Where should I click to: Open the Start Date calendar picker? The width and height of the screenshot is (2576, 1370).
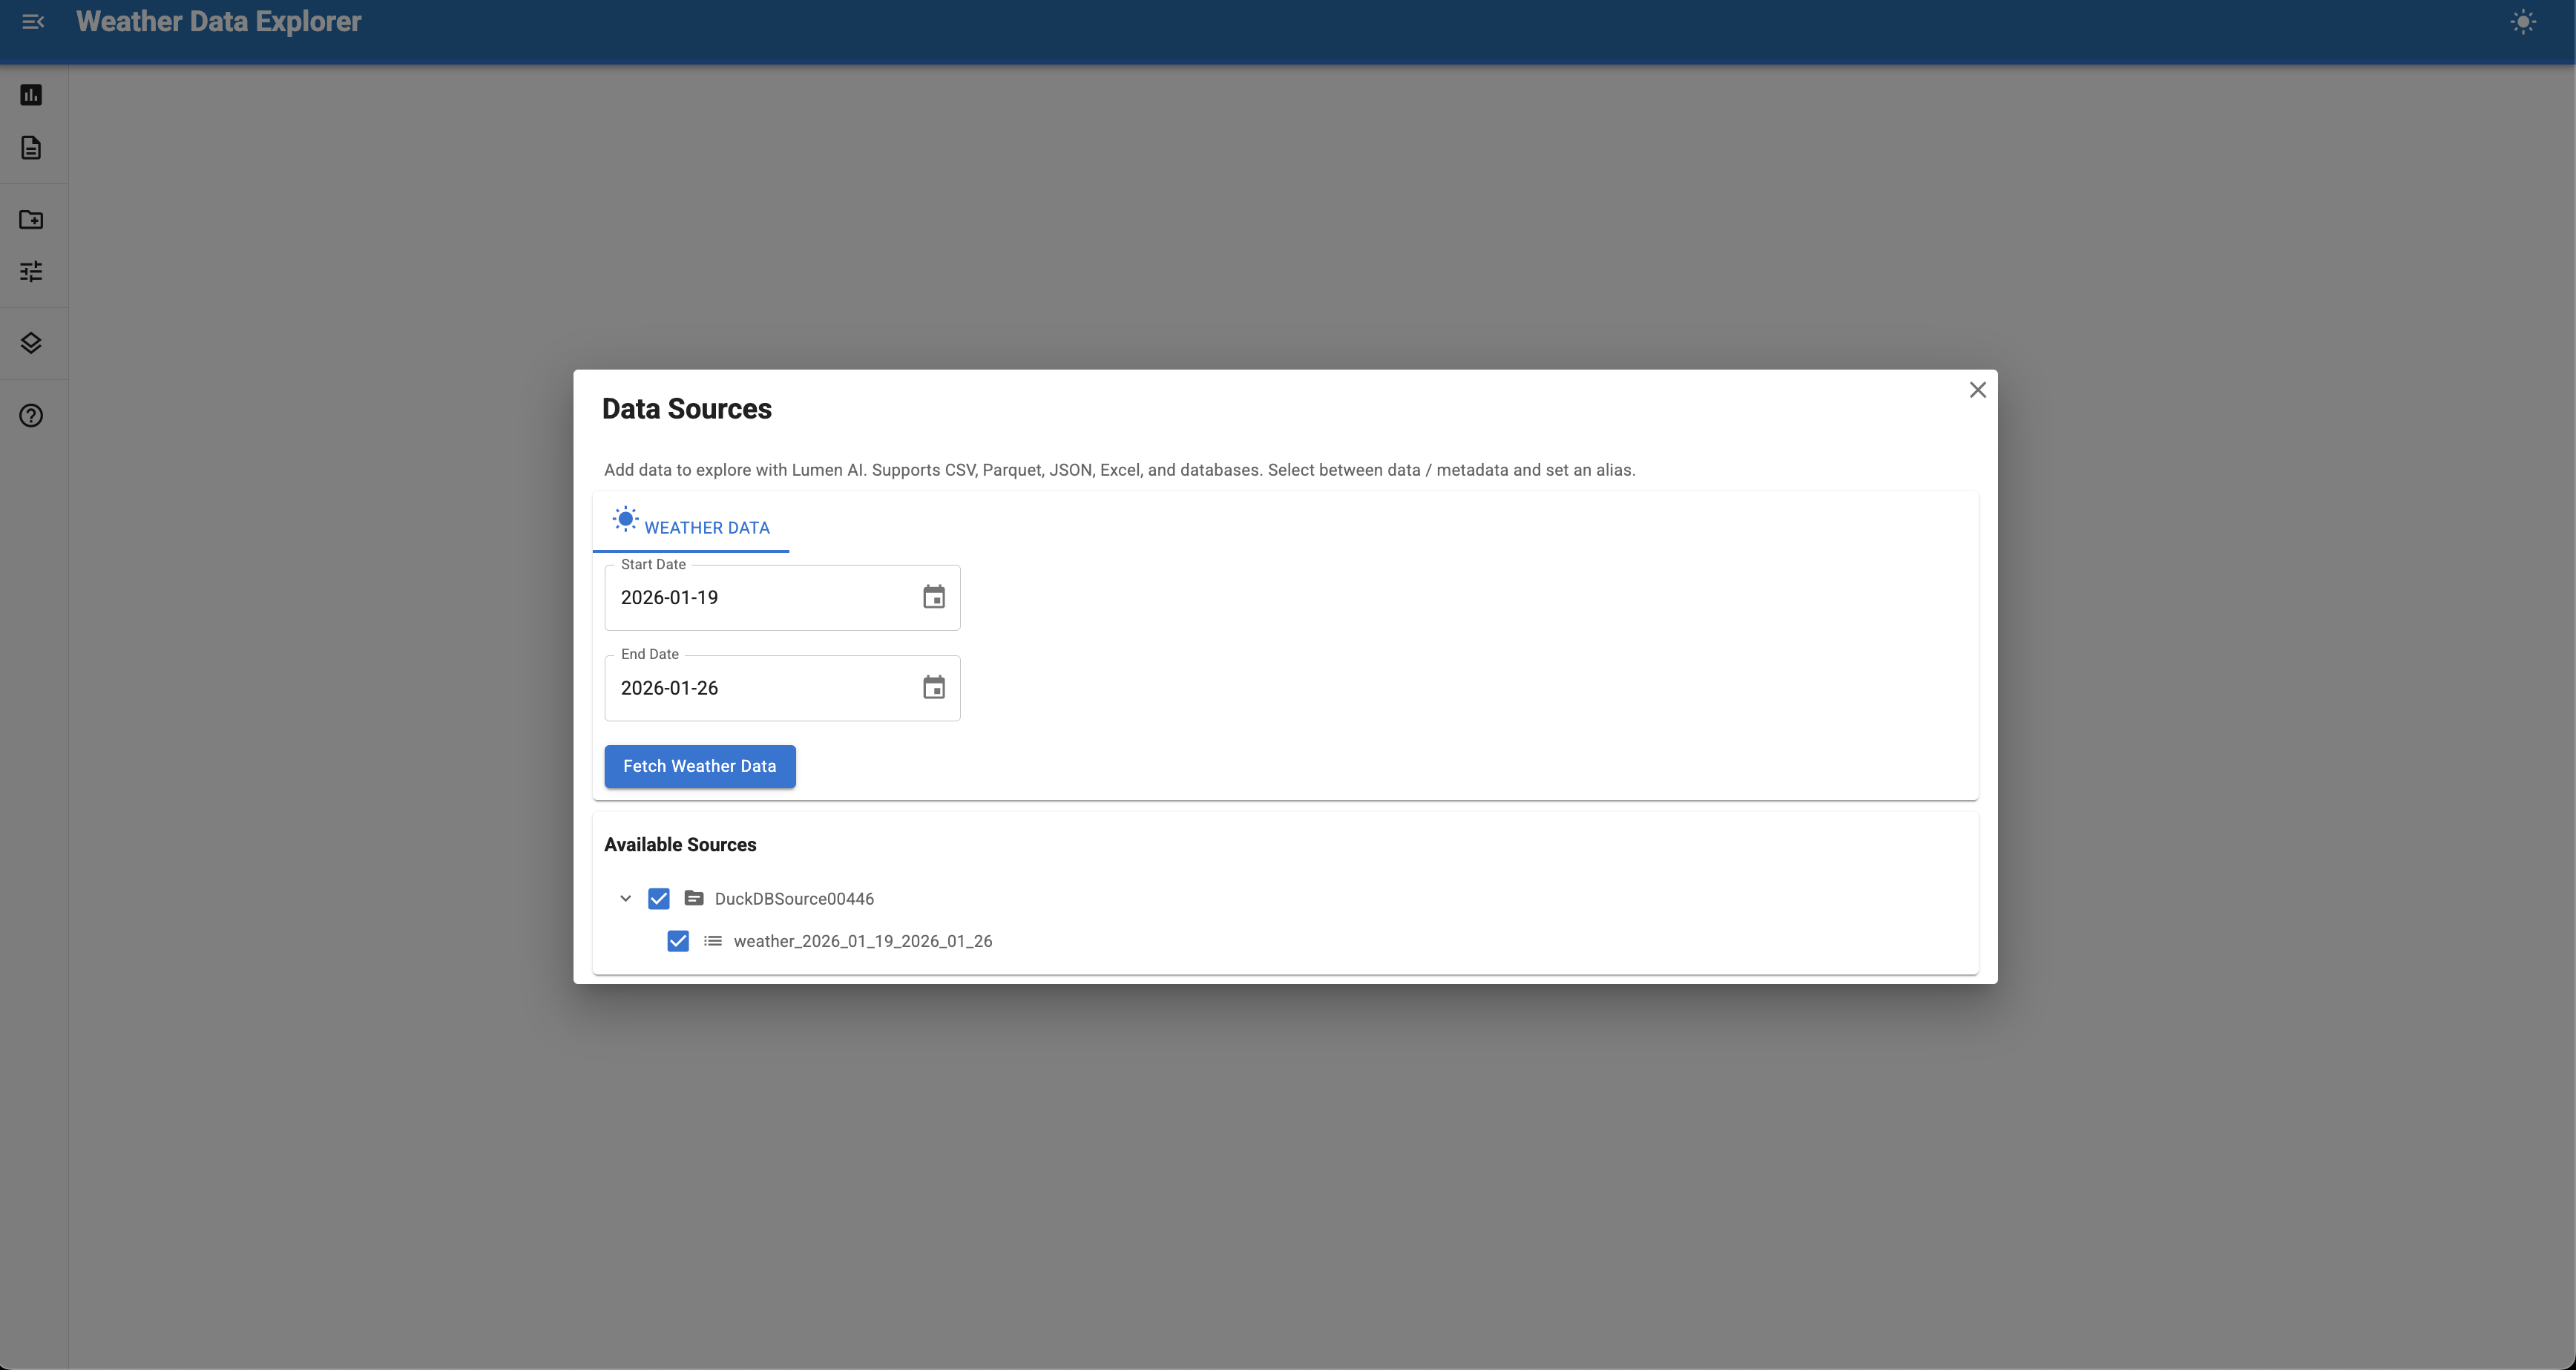tap(933, 597)
